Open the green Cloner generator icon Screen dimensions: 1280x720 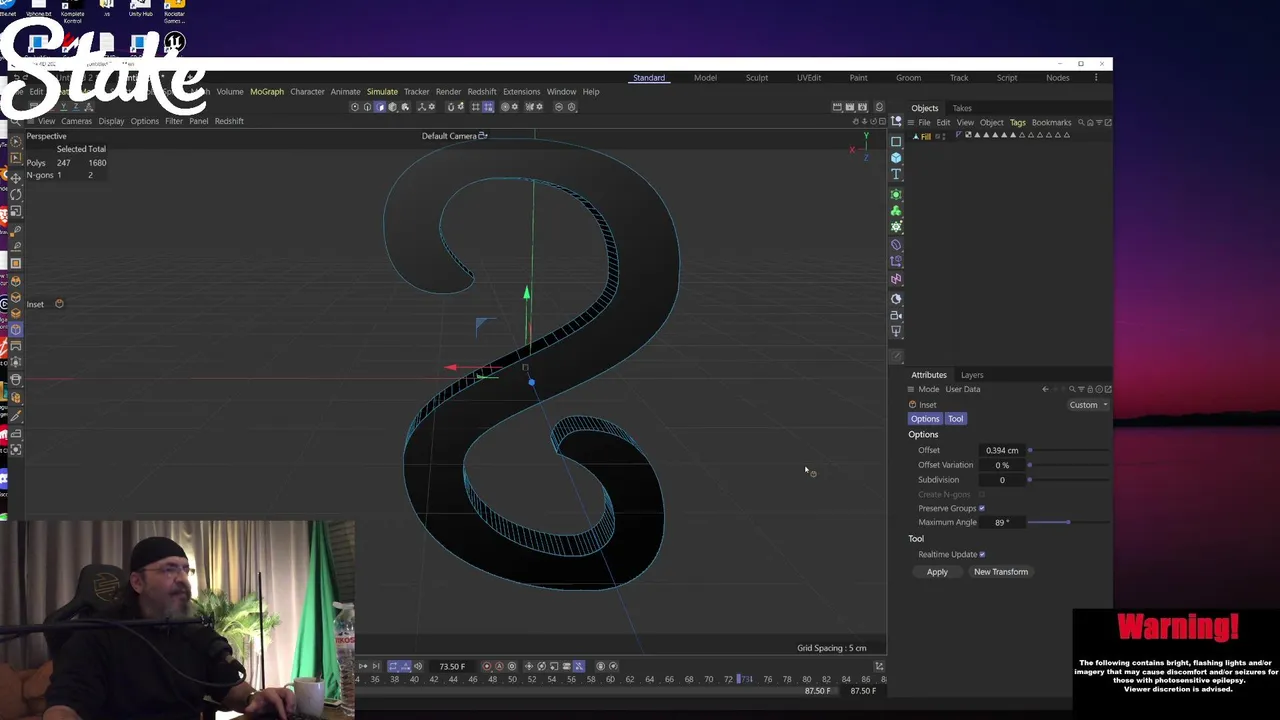[896, 211]
